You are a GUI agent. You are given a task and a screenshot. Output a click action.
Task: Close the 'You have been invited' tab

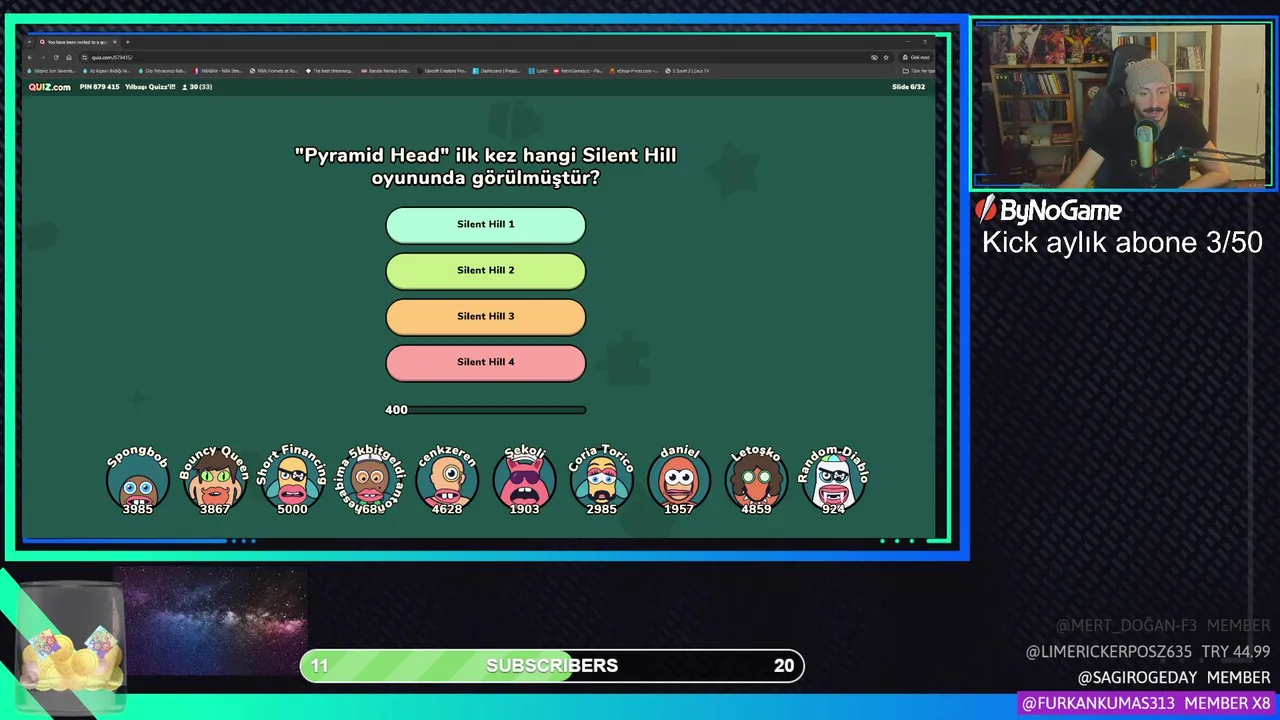(114, 42)
